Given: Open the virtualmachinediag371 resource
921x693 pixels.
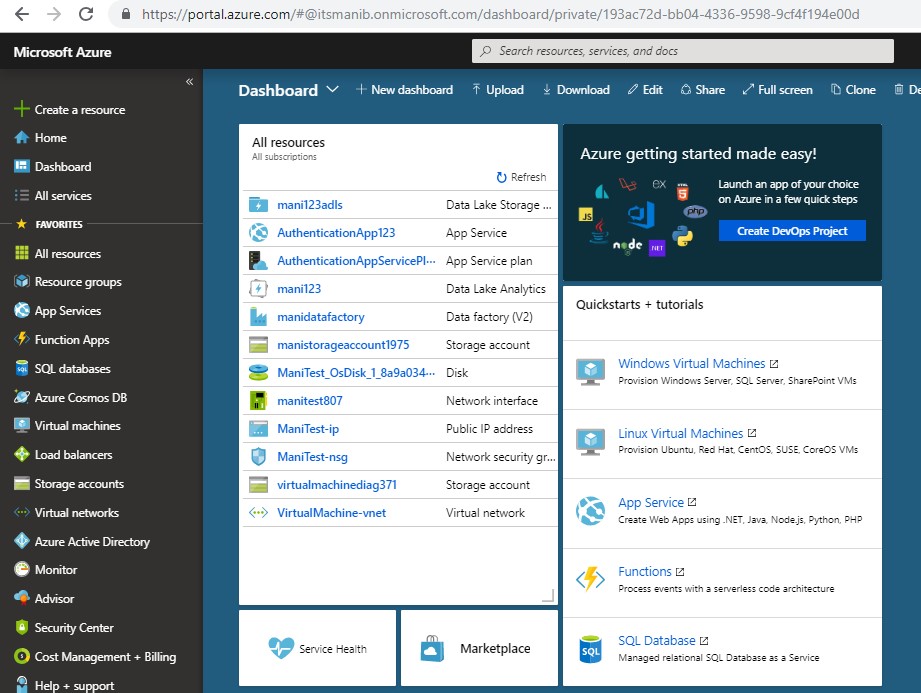Looking at the screenshot, I should 337,485.
